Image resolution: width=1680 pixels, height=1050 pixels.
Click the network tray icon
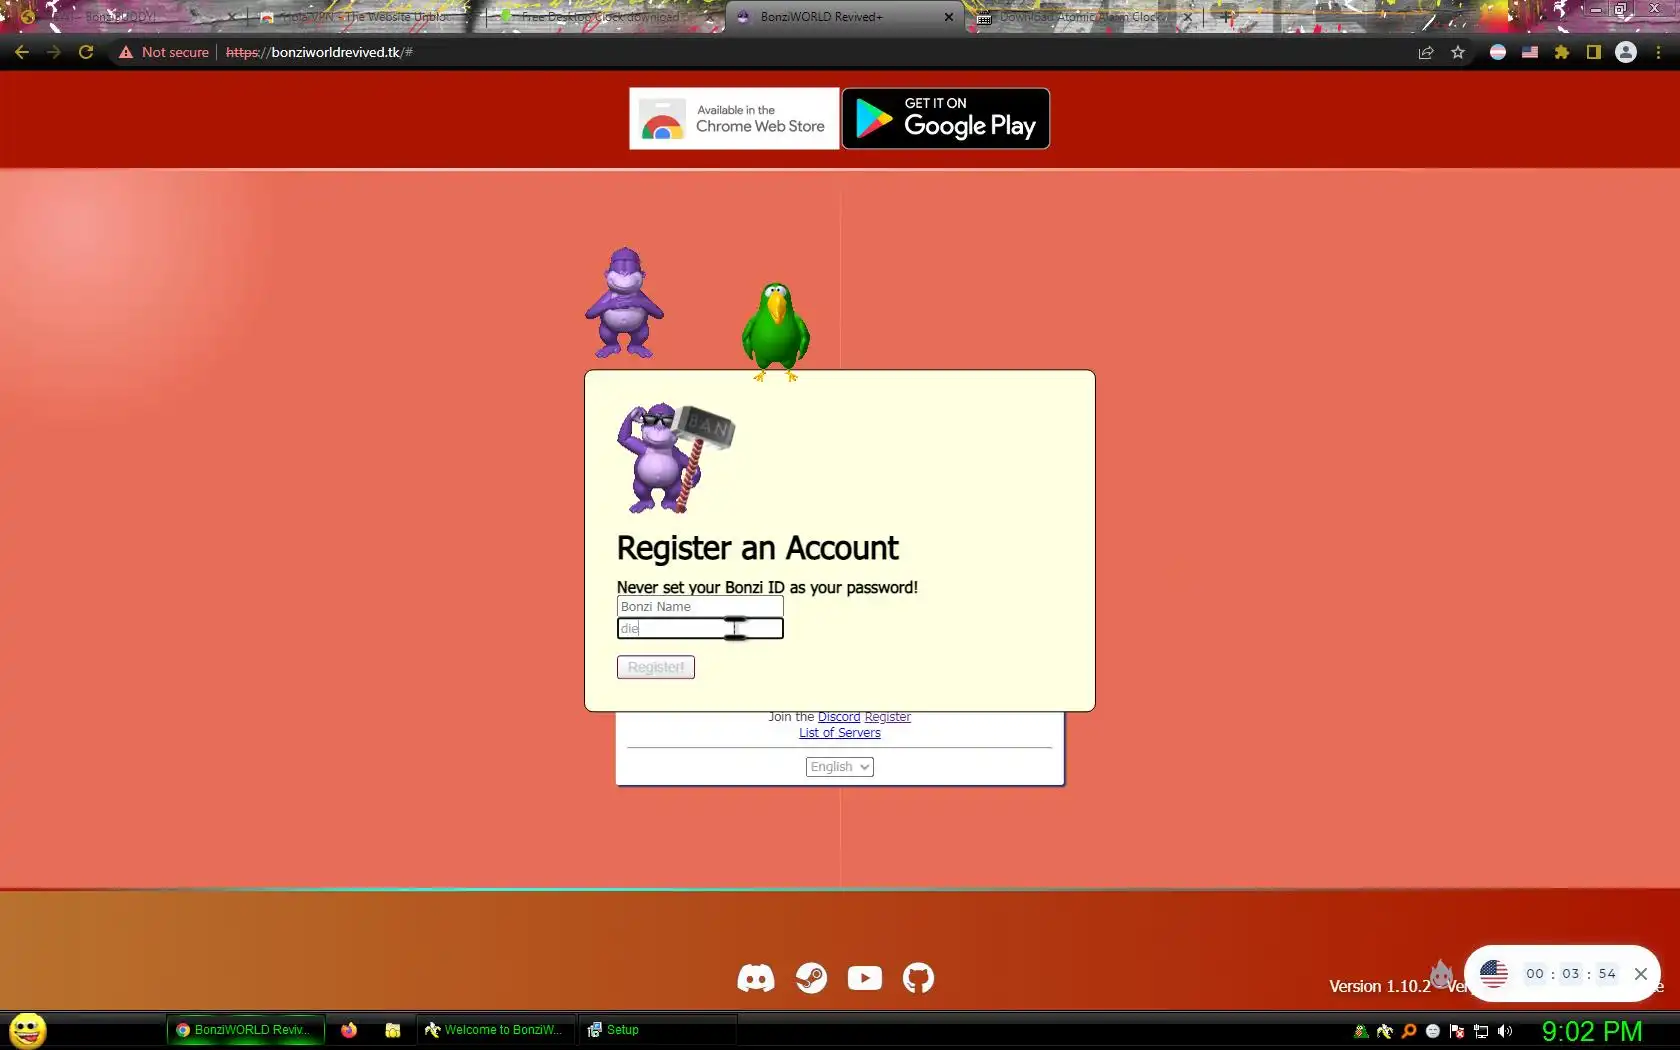[1481, 1031]
